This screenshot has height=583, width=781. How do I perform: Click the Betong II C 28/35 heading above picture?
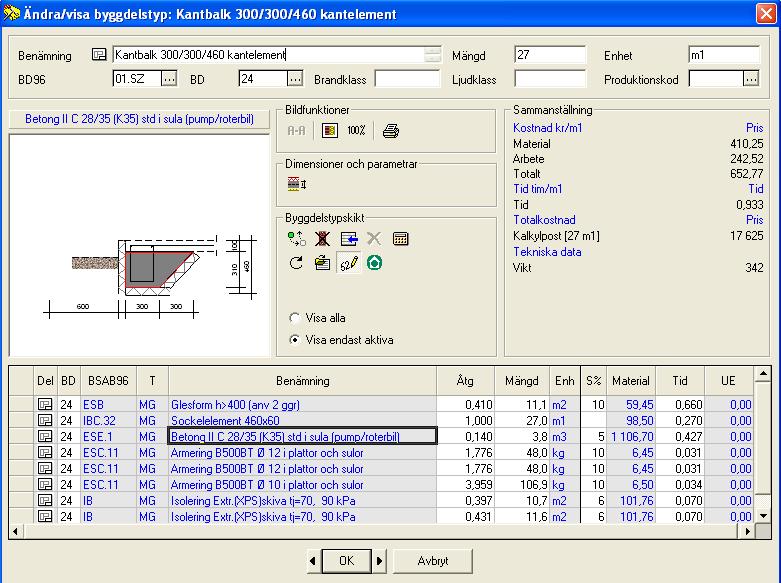pyautogui.click(x=139, y=119)
